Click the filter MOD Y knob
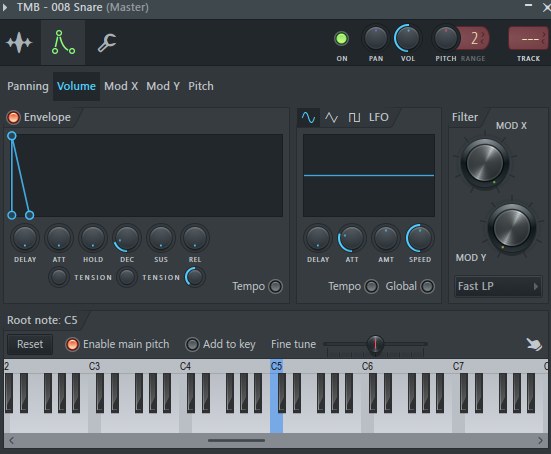This screenshot has width=551, height=454. pyautogui.click(x=512, y=228)
